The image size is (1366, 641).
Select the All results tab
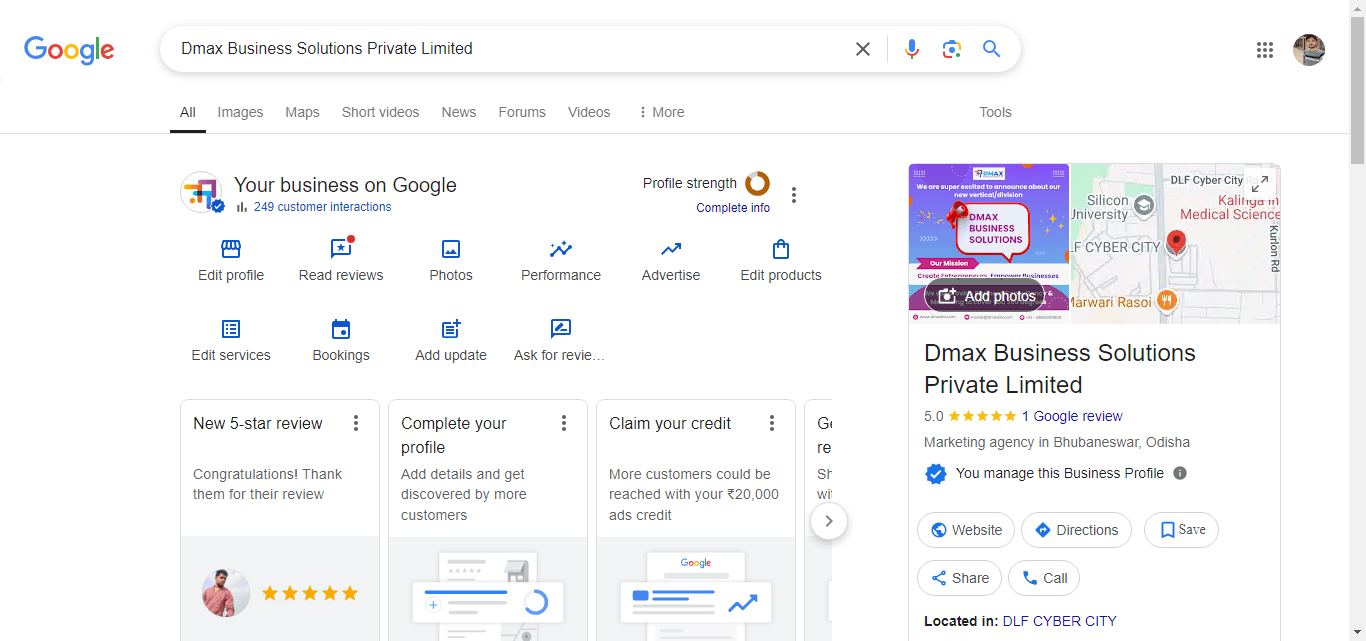pyautogui.click(x=188, y=112)
